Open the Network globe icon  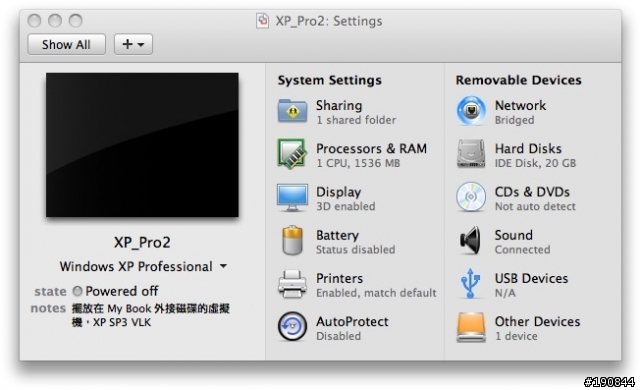[x=471, y=111]
